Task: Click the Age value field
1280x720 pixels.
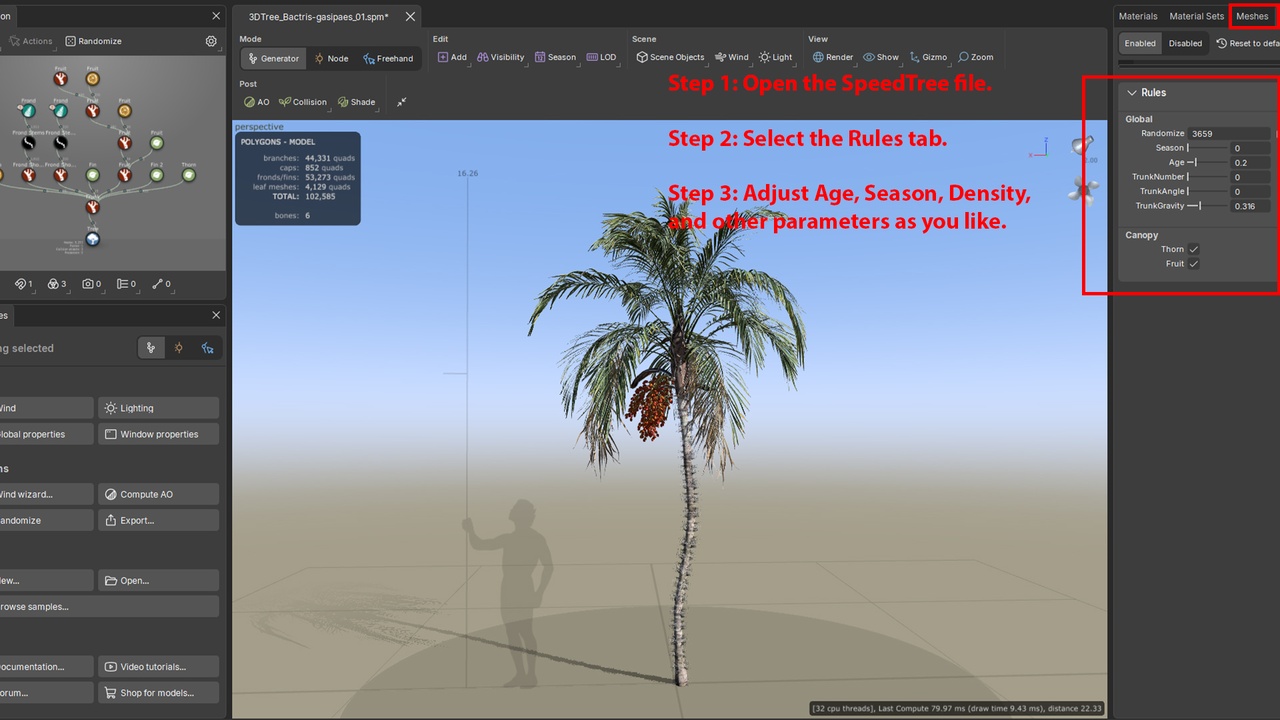Action: click(x=1252, y=162)
